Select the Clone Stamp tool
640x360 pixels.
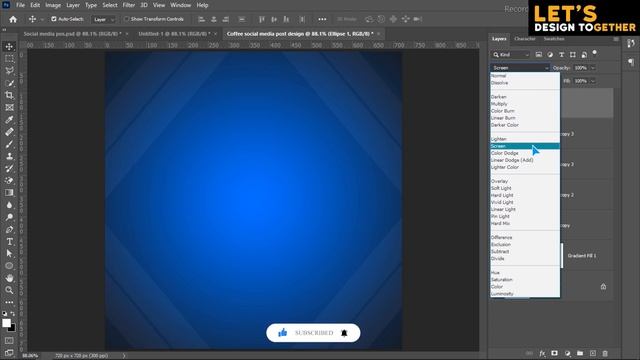(9, 156)
